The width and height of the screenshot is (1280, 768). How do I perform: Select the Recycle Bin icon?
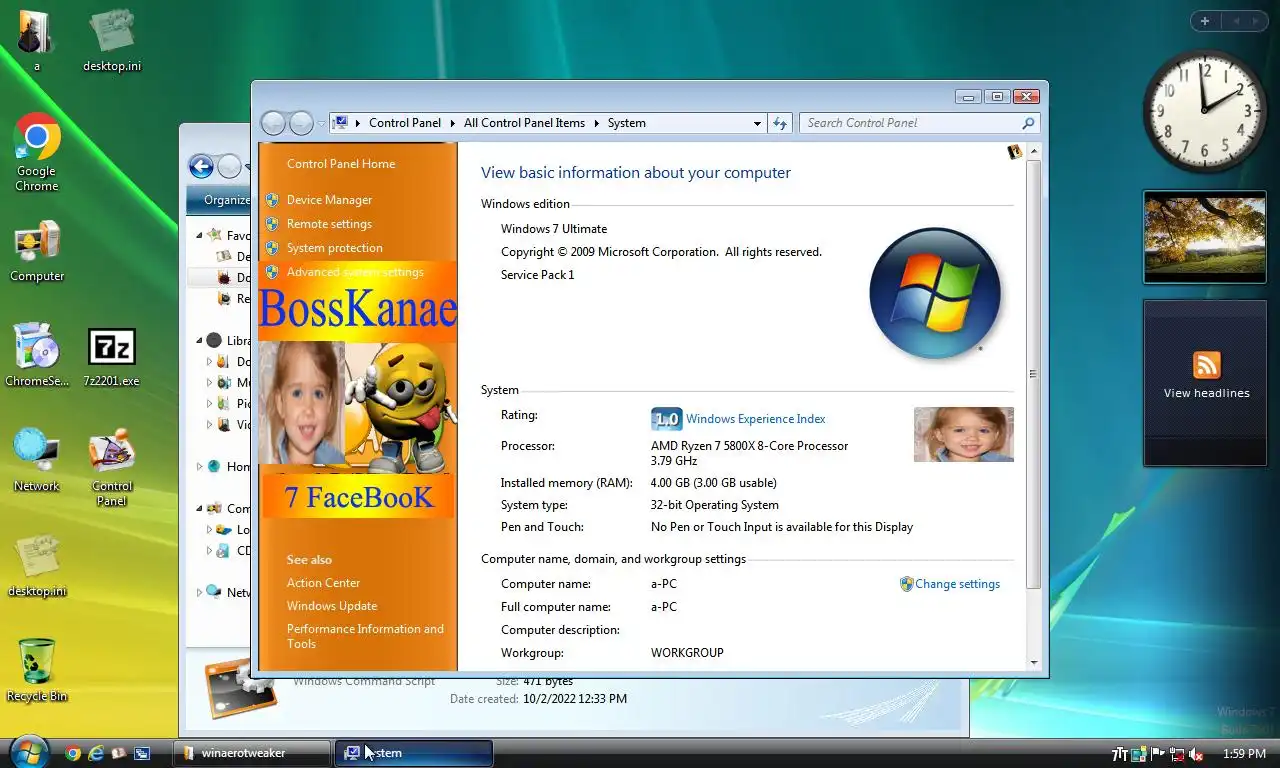37,670
